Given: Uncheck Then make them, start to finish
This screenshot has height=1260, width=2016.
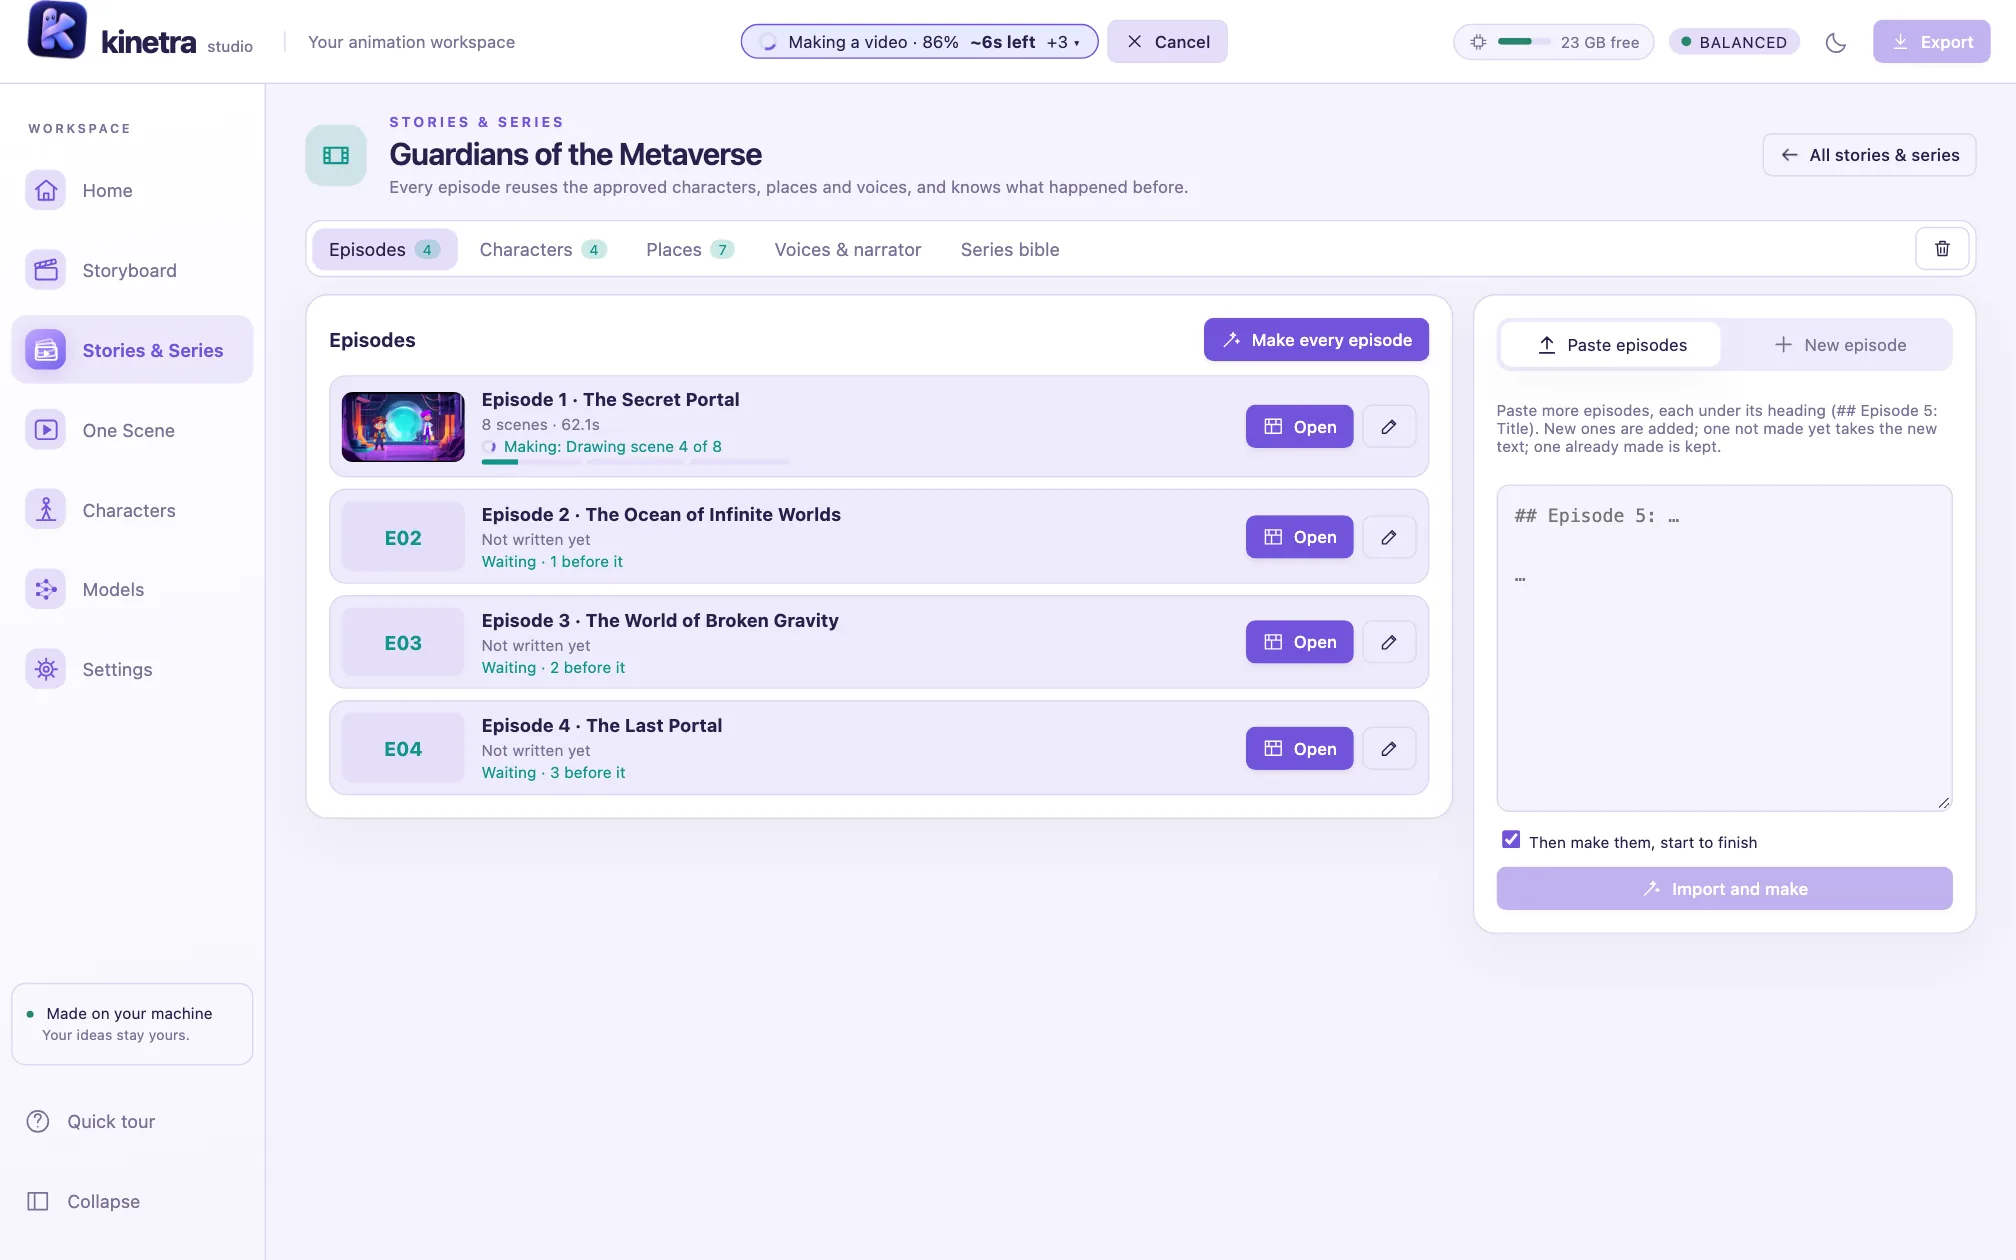Looking at the screenshot, I should point(1511,840).
